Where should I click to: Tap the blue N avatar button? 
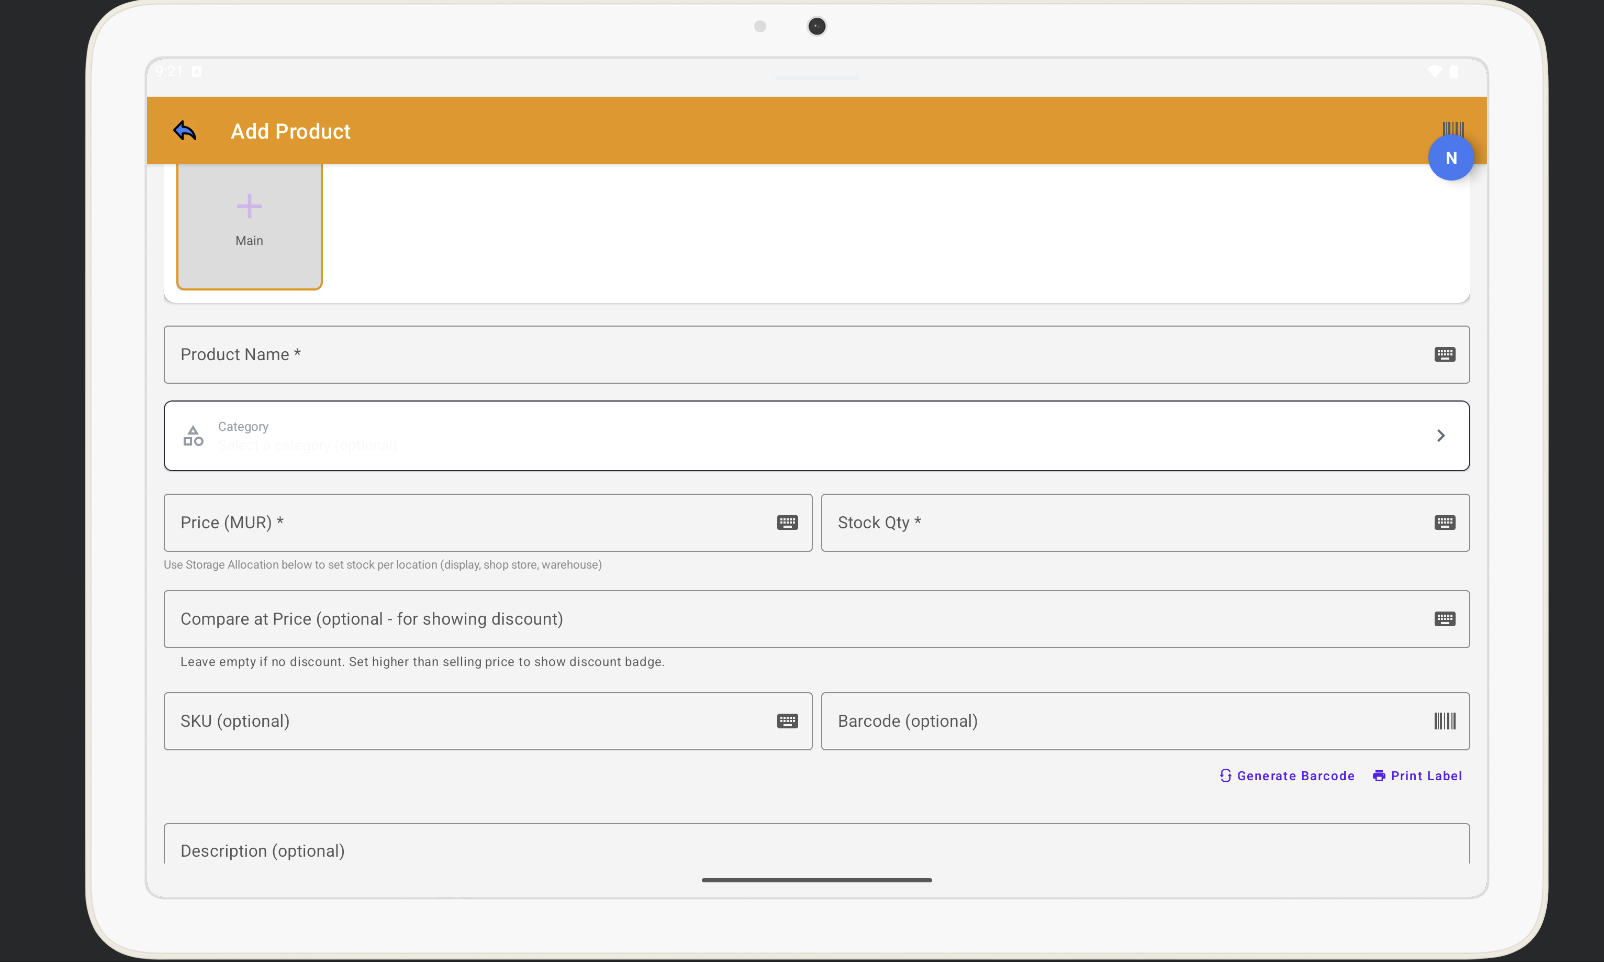1451,158
